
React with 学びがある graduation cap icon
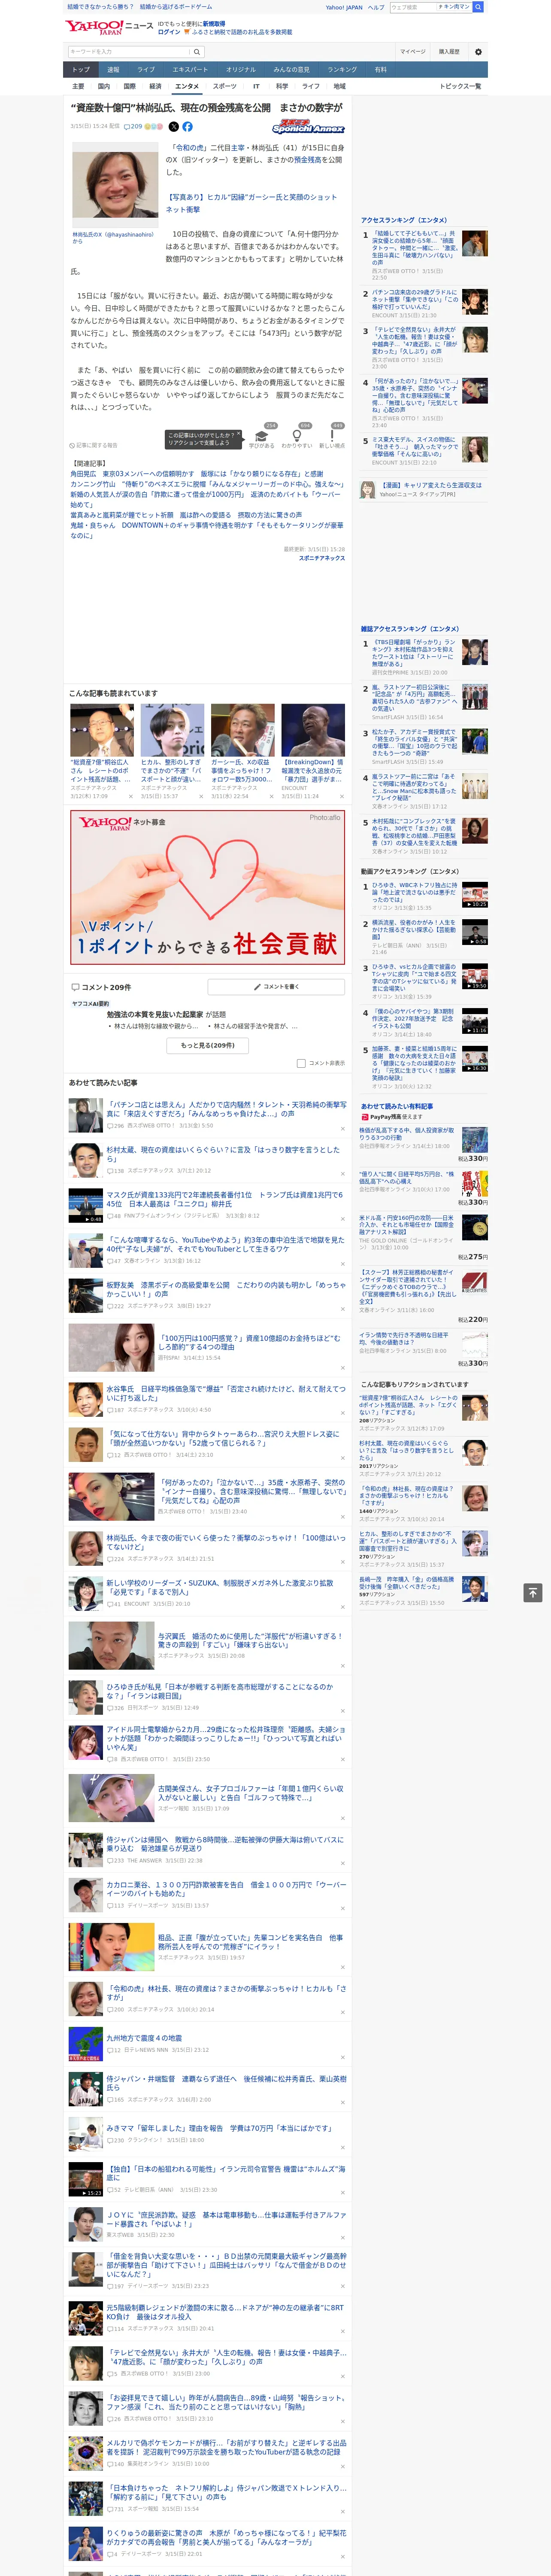click(262, 436)
